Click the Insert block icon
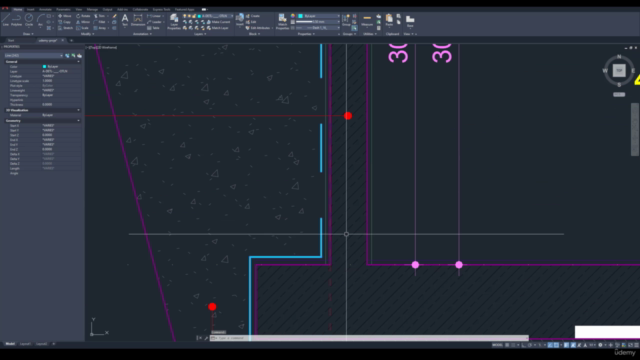The width and height of the screenshot is (640, 360). (x=240, y=20)
